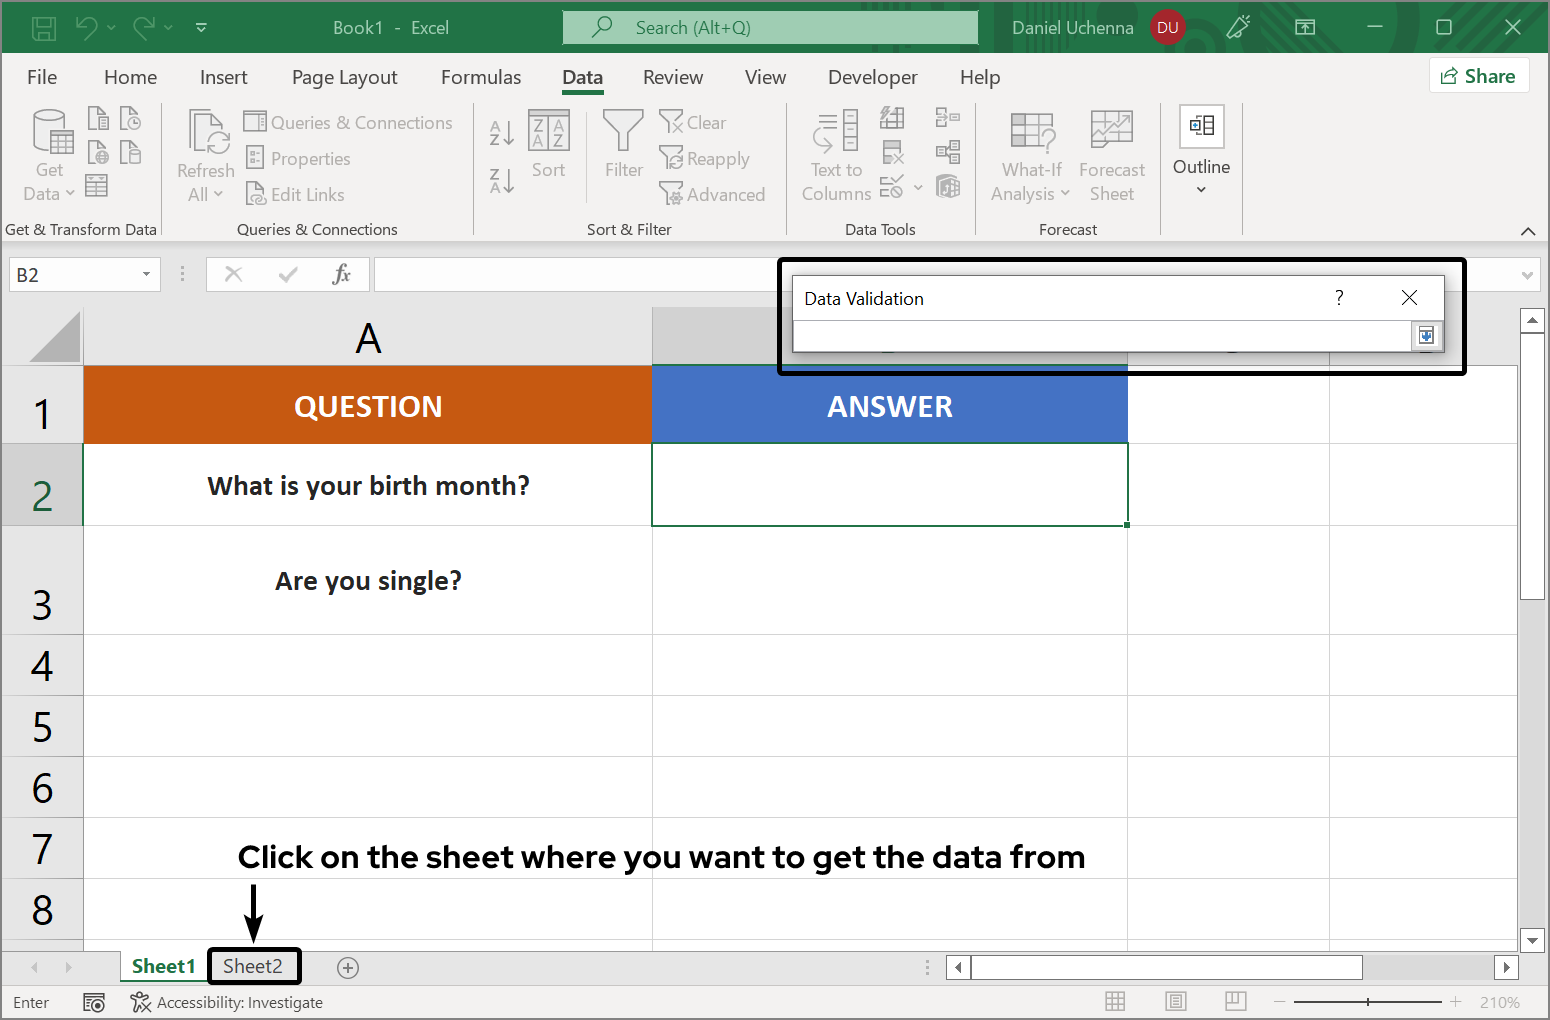The width and height of the screenshot is (1550, 1020).
Task: Click the Forecast Sheet icon
Action: click(x=1111, y=152)
